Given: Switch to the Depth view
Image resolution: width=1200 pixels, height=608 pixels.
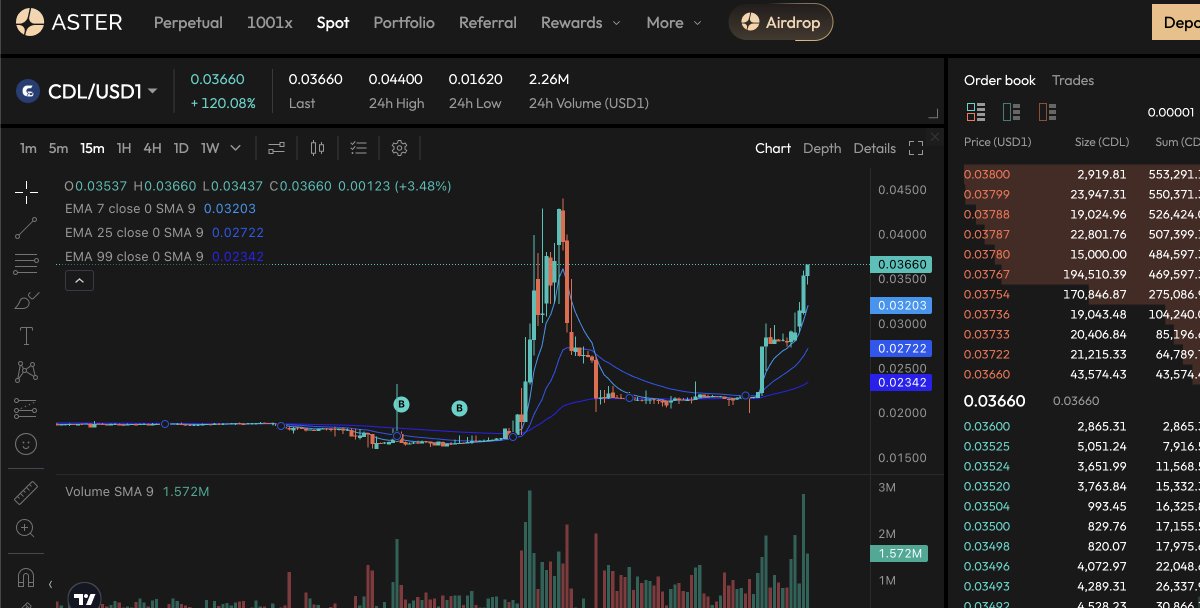Looking at the screenshot, I should click(x=822, y=148).
